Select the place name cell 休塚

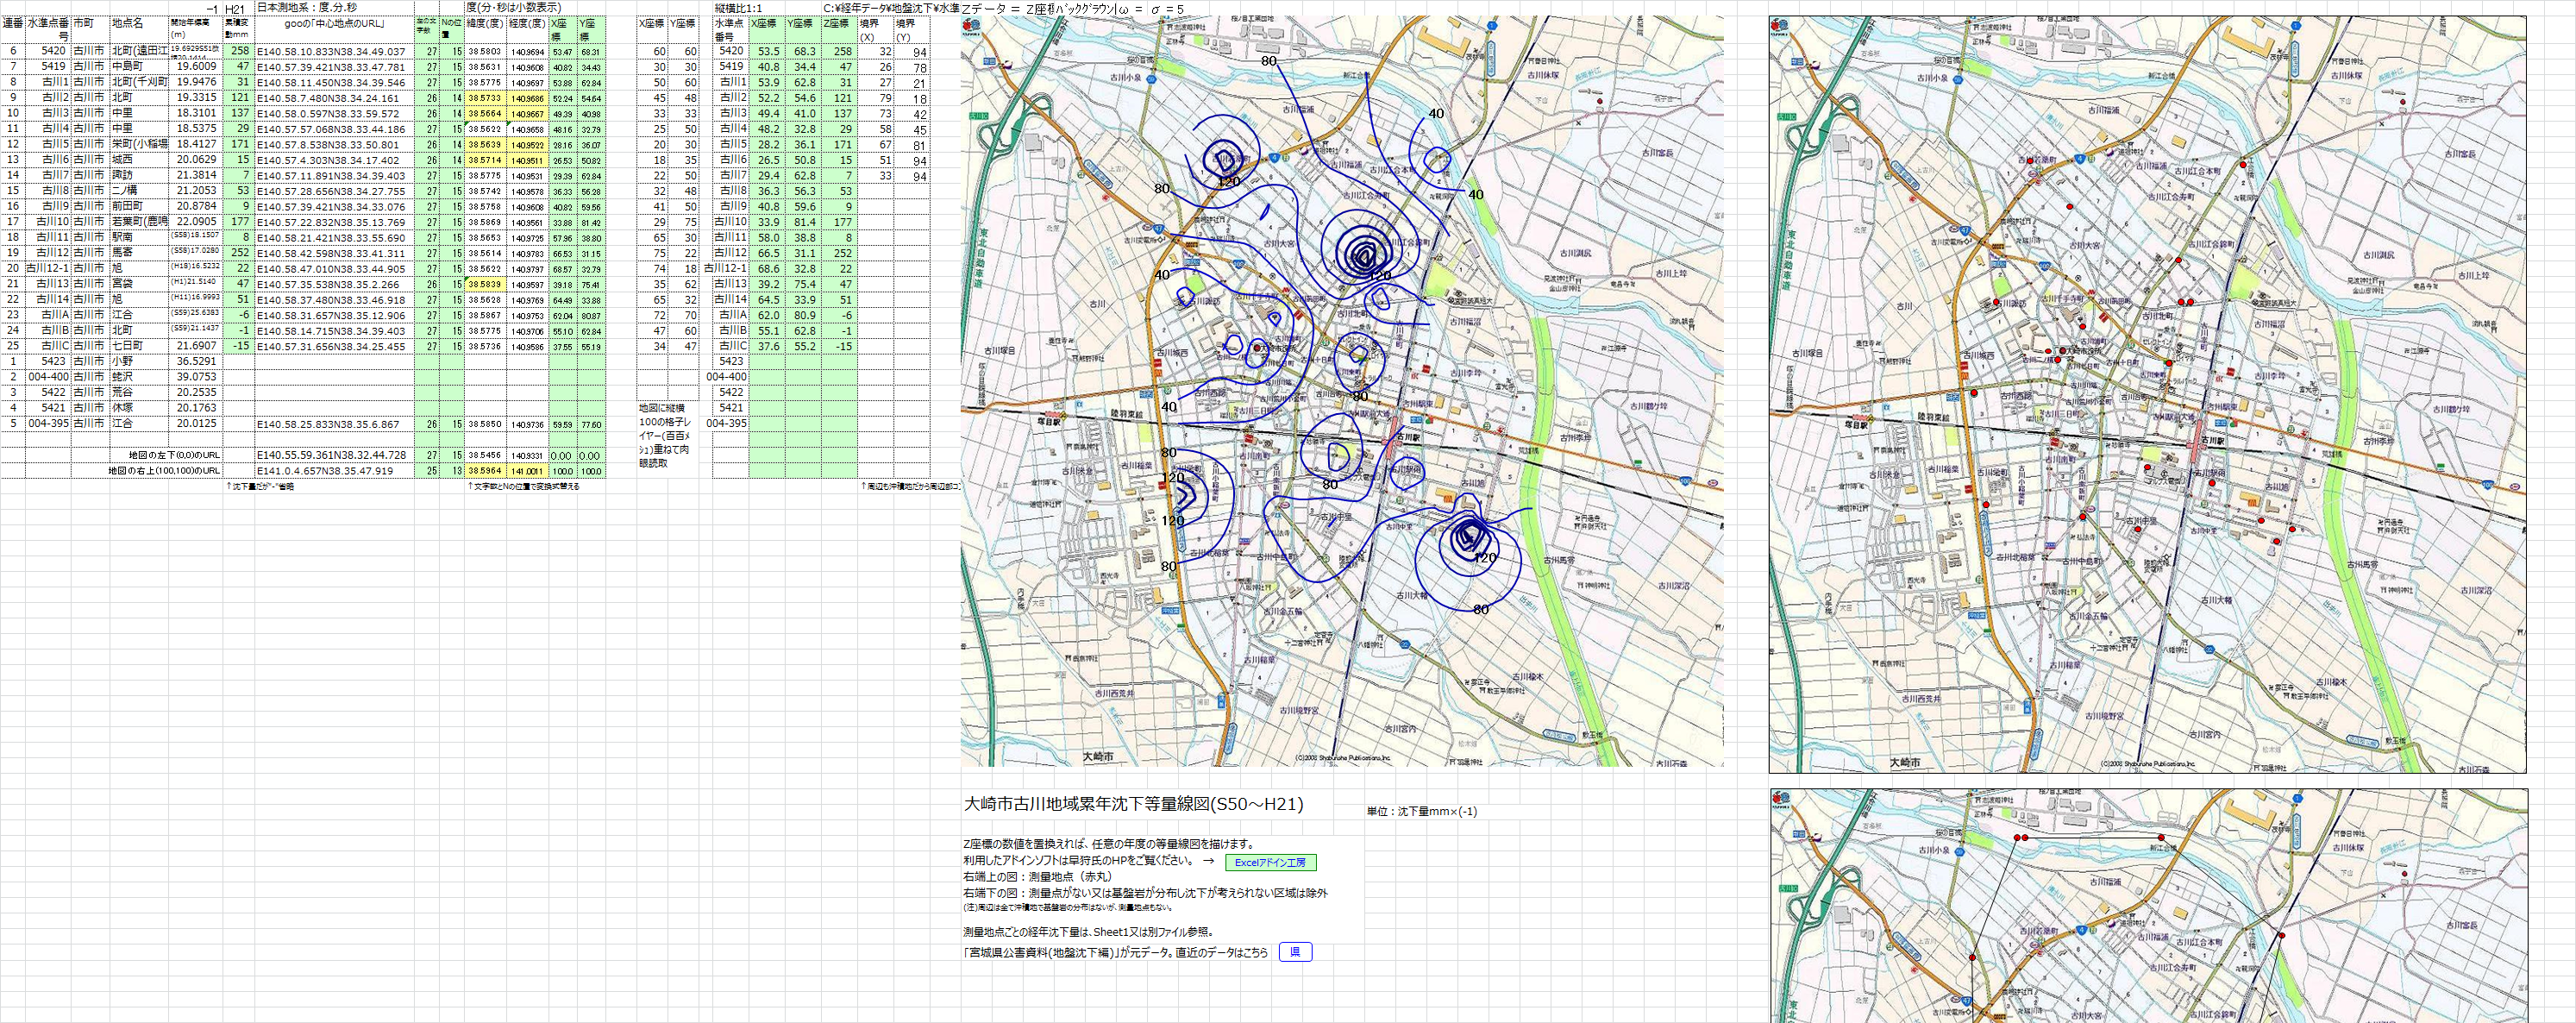point(139,408)
